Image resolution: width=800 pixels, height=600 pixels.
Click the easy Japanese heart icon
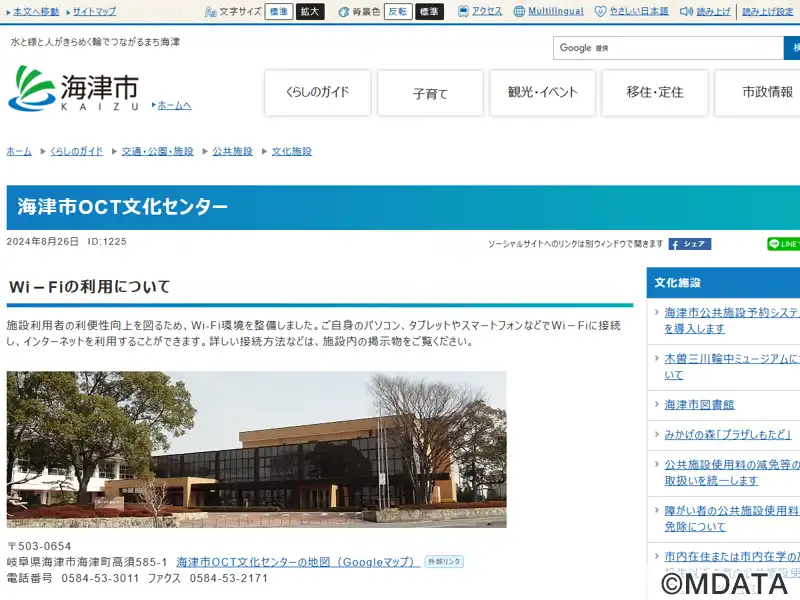(601, 11)
